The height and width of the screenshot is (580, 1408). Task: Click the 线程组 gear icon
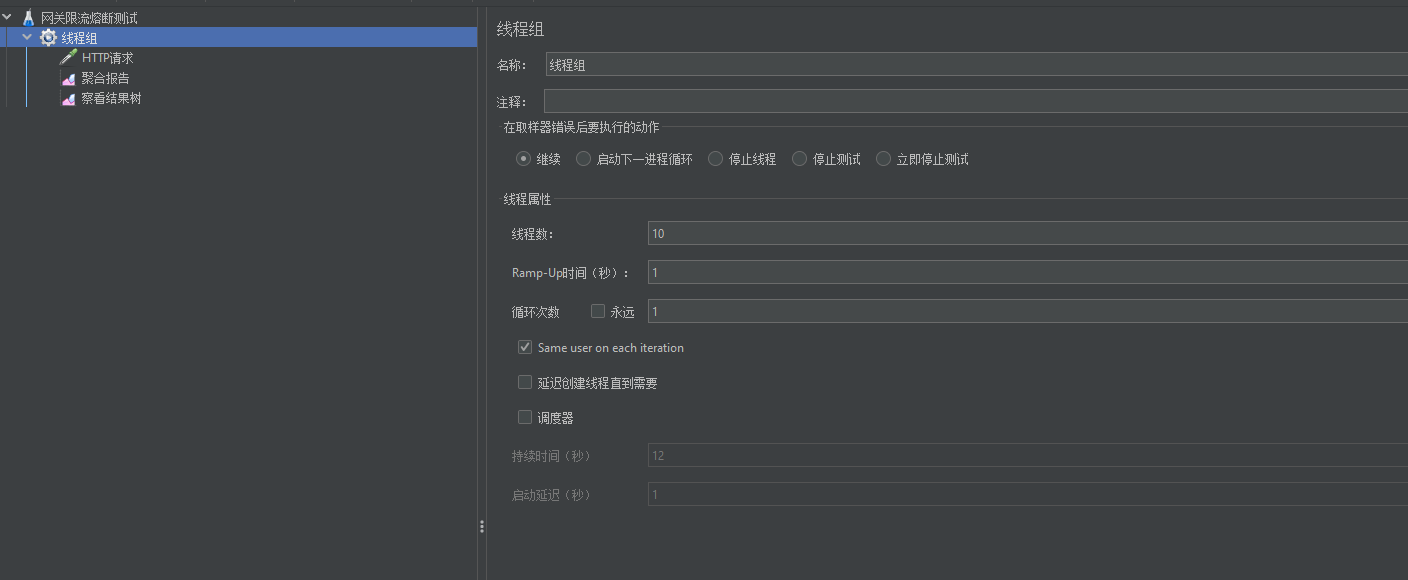click(x=48, y=38)
